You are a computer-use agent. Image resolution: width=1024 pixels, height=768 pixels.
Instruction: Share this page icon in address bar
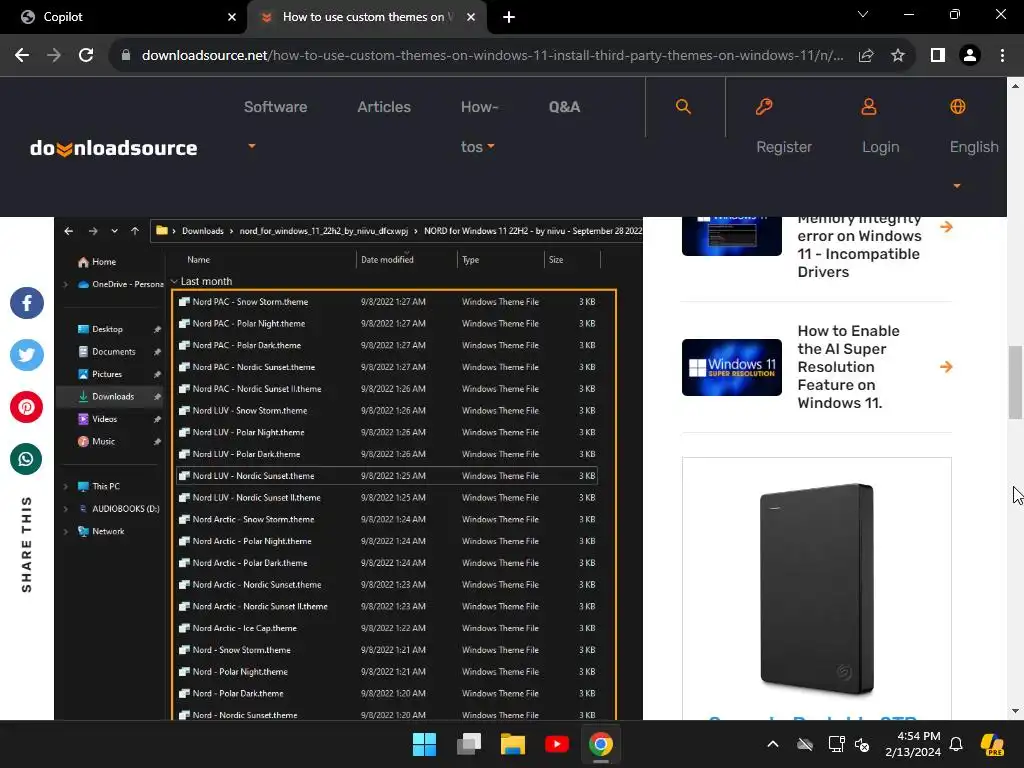point(866,56)
